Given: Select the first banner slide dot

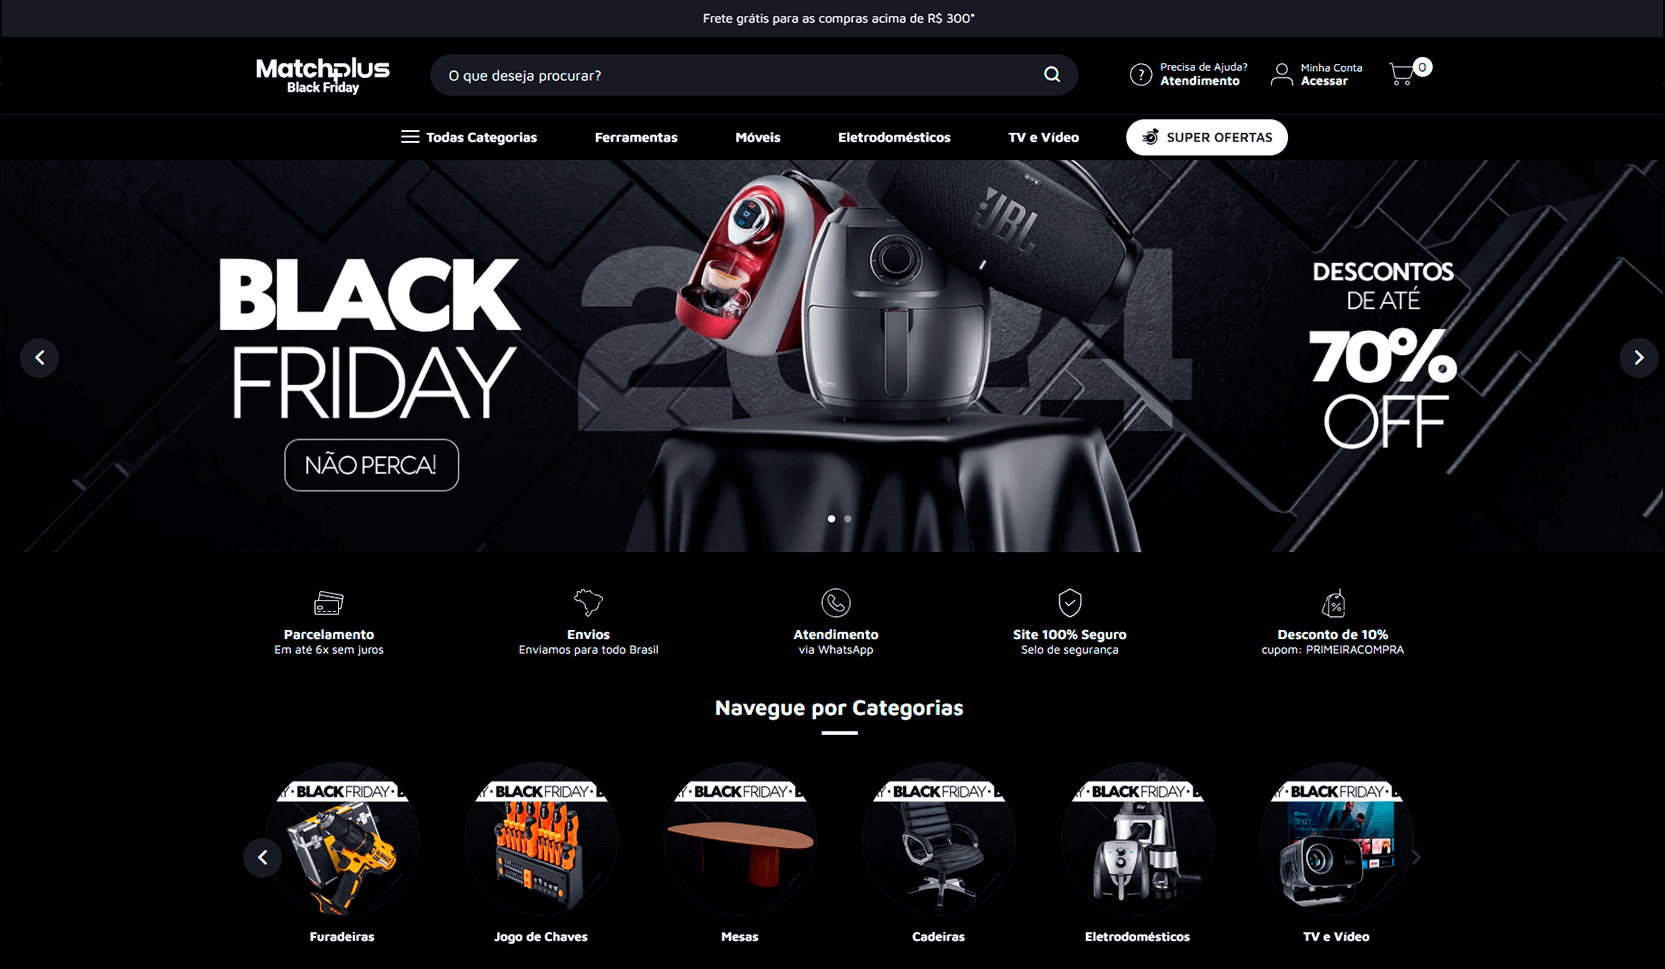Looking at the screenshot, I should pyautogui.click(x=831, y=519).
